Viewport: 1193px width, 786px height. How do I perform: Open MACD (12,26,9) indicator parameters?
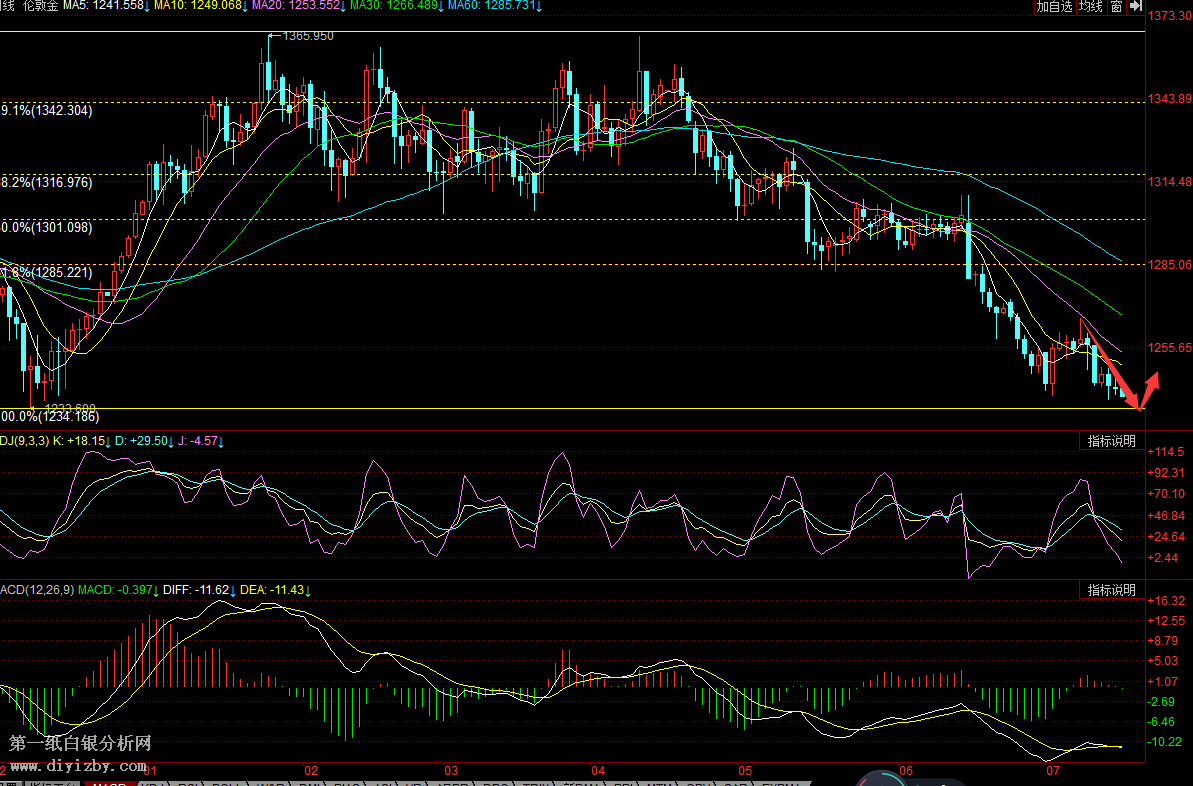tap(36, 590)
